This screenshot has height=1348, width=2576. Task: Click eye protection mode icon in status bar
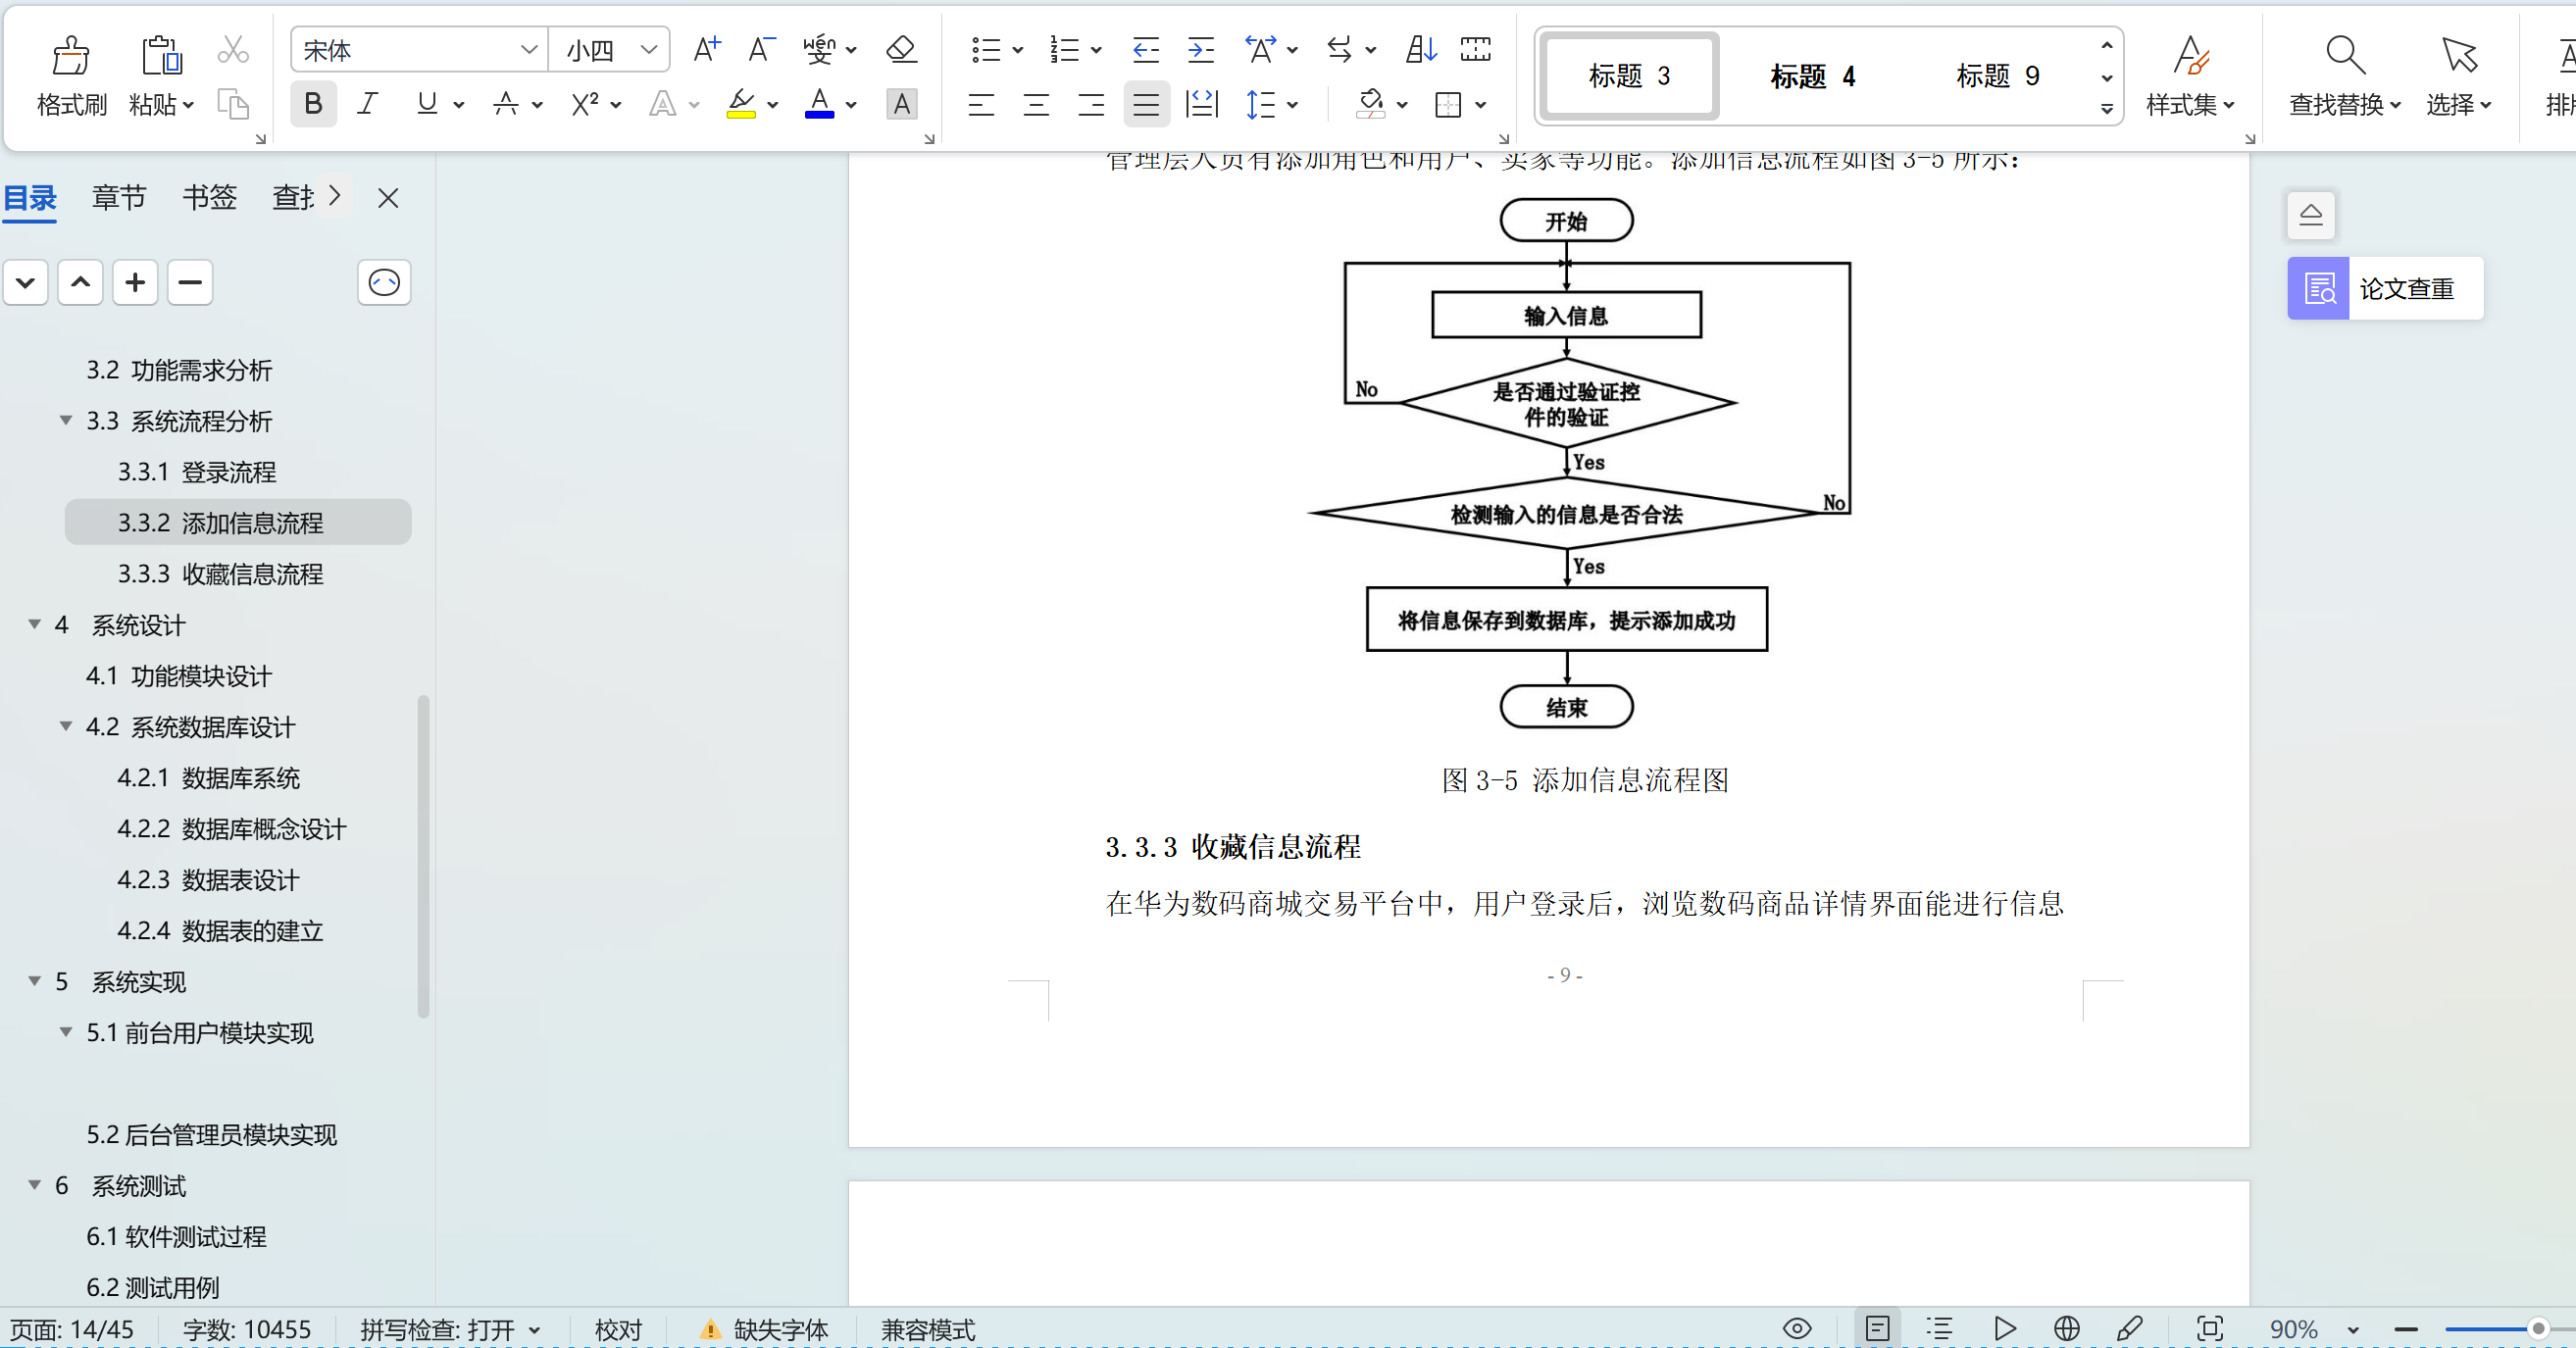coord(1797,1328)
